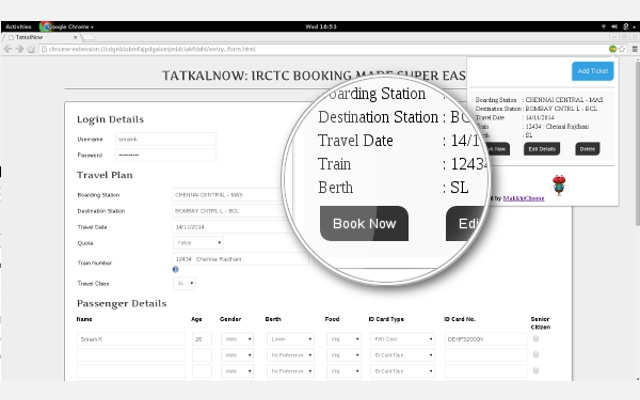This screenshot has width=640, height=400.
Task: Click the Boarding Station field
Action: 229,195
